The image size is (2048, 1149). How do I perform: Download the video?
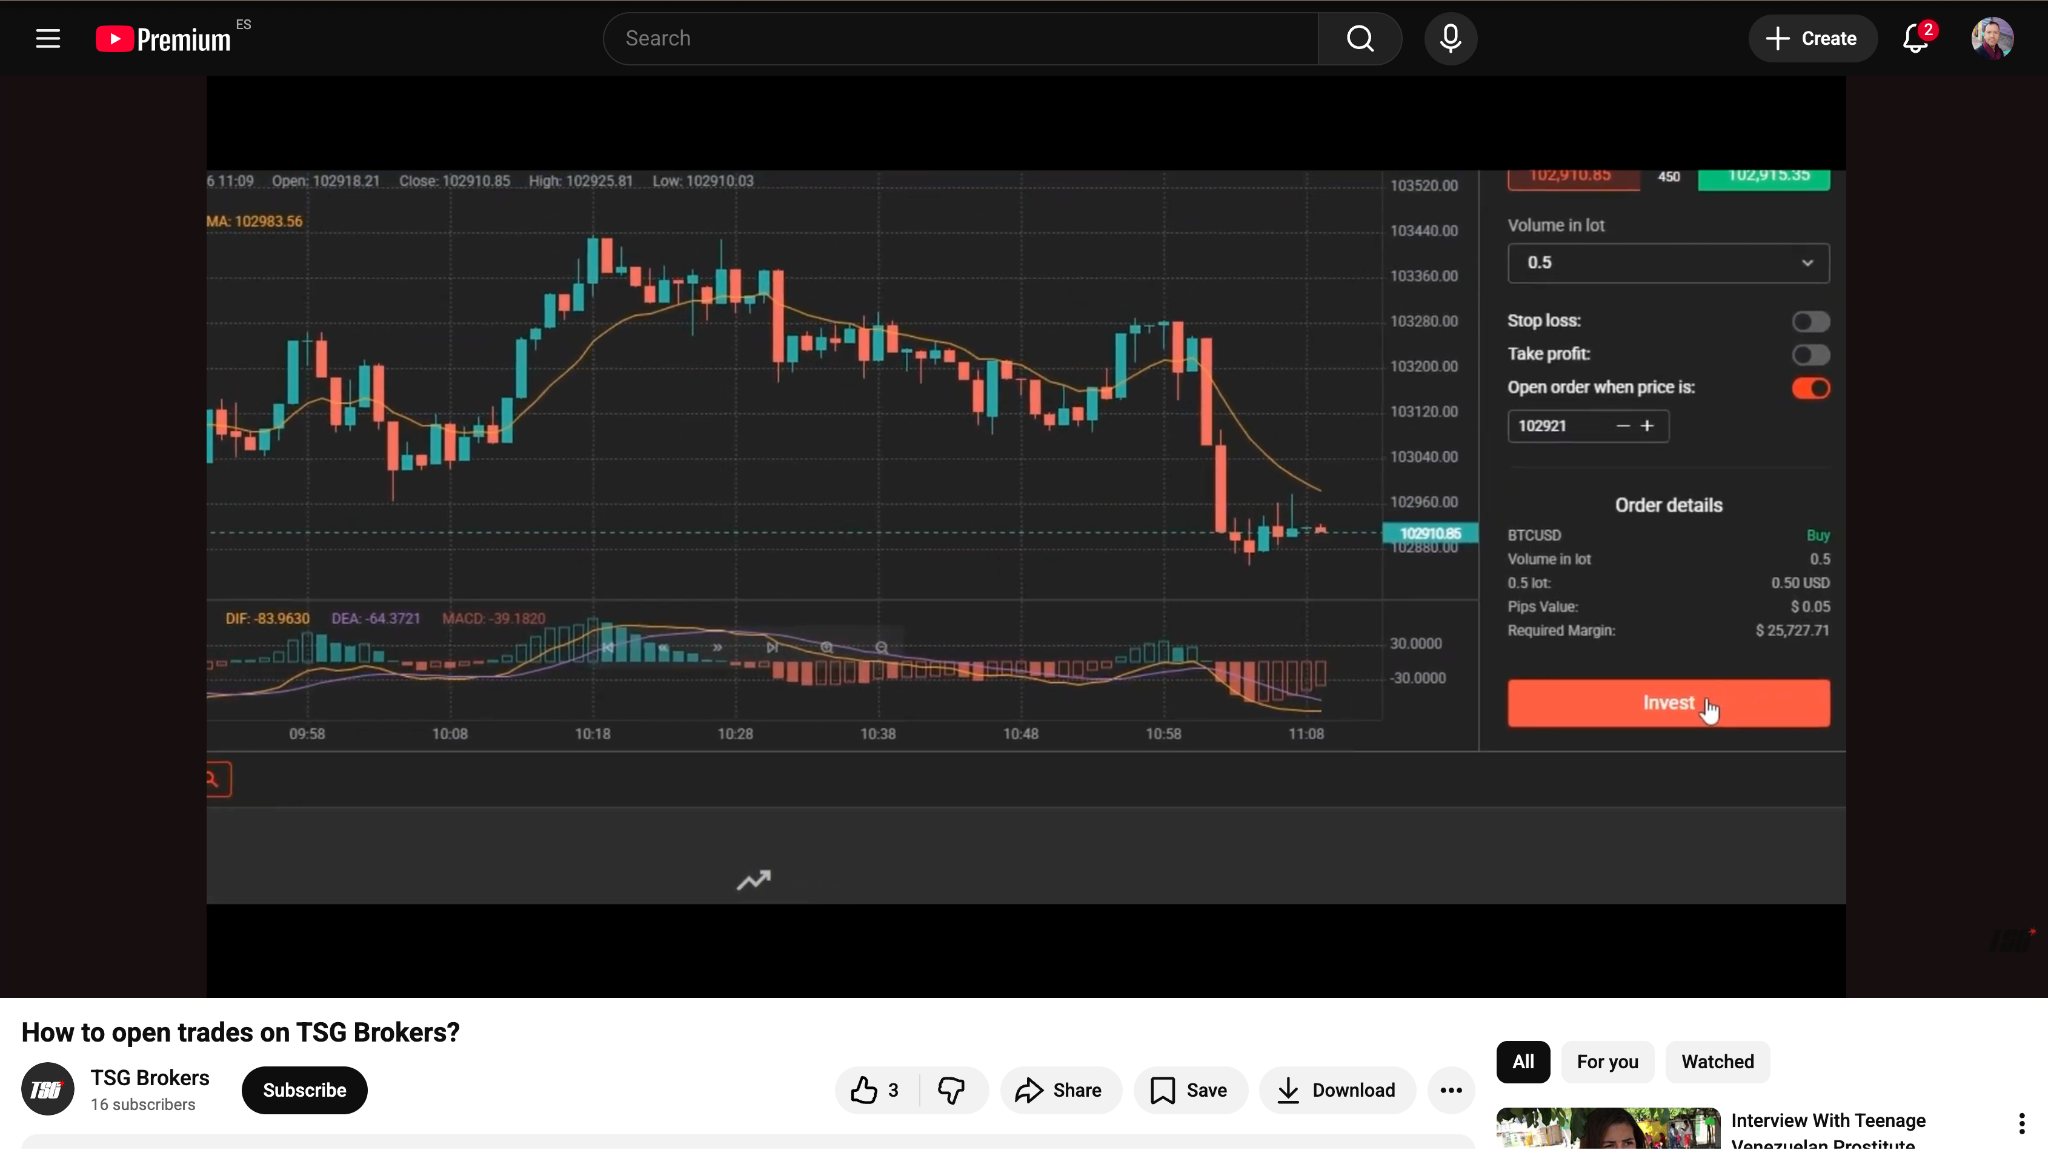click(1337, 1090)
